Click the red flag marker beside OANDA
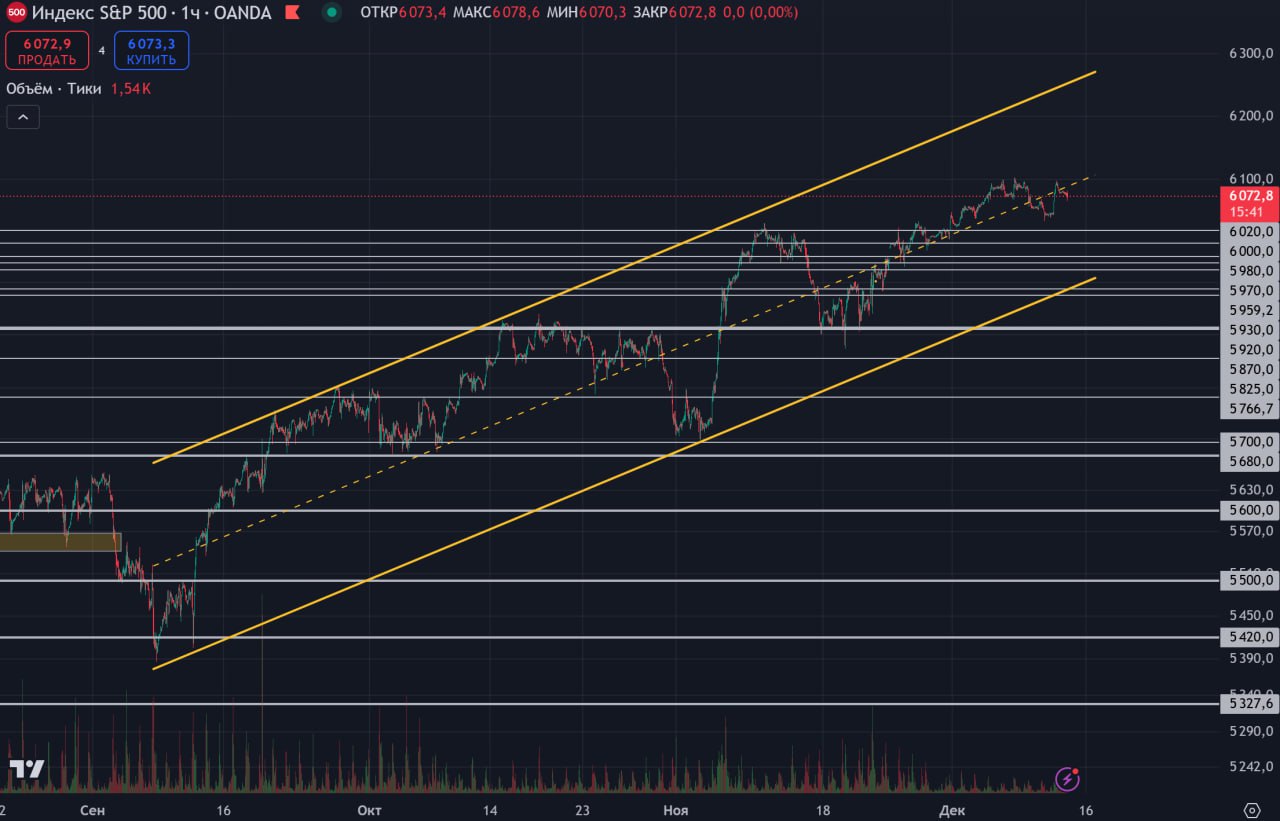Viewport: 1280px width, 821px height. (291, 13)
